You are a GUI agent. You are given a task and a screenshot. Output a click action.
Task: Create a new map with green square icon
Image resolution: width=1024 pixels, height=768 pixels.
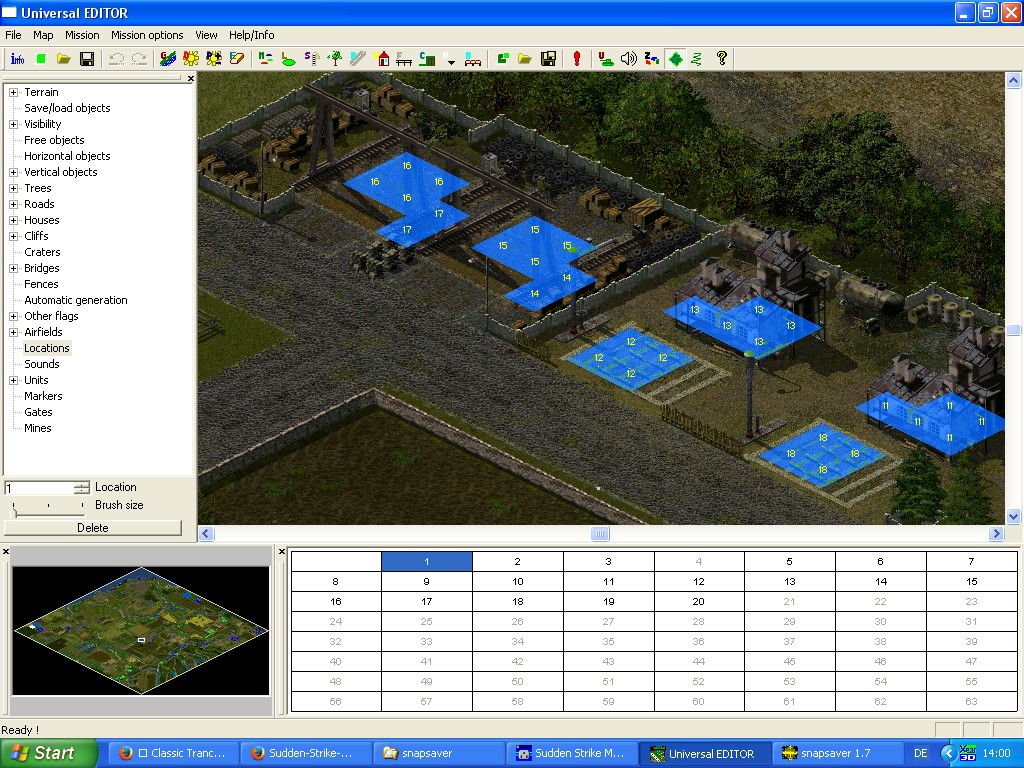click(40, 59)
